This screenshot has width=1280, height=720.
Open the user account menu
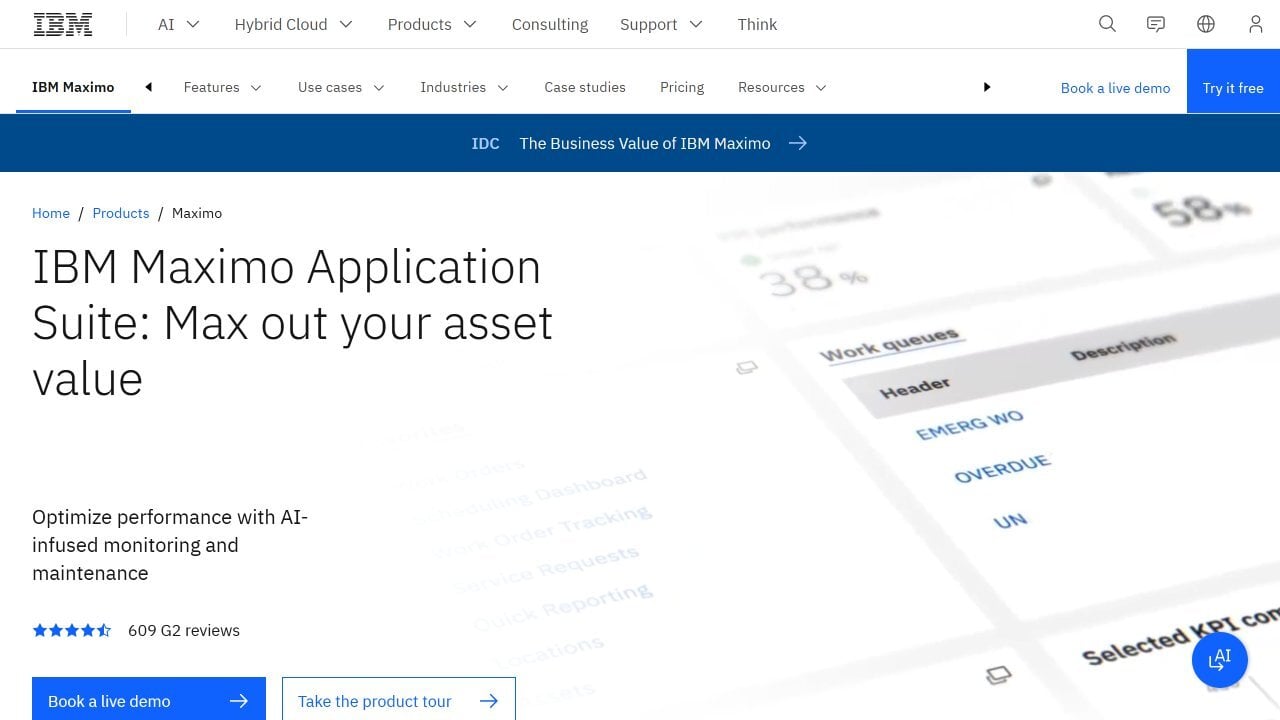pos(1256,24)
